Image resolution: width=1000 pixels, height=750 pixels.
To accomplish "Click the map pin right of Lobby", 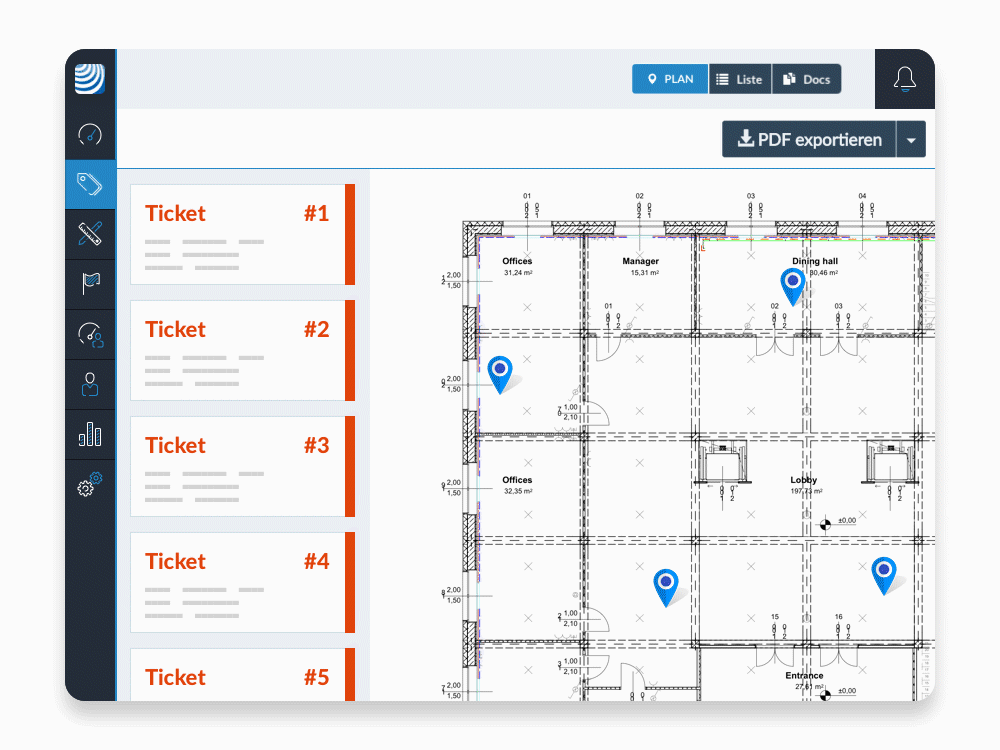I will (883, 573).
